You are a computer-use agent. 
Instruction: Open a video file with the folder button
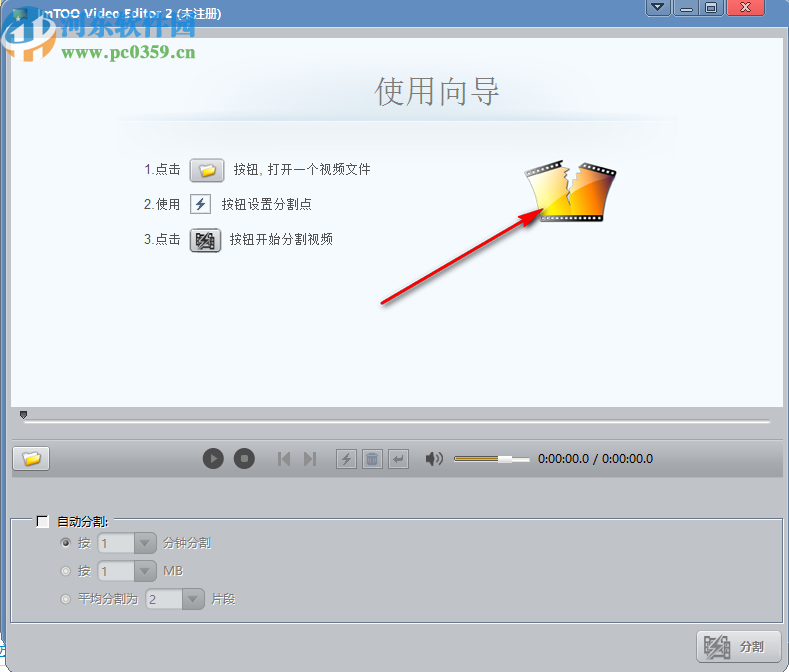[31, 459]
